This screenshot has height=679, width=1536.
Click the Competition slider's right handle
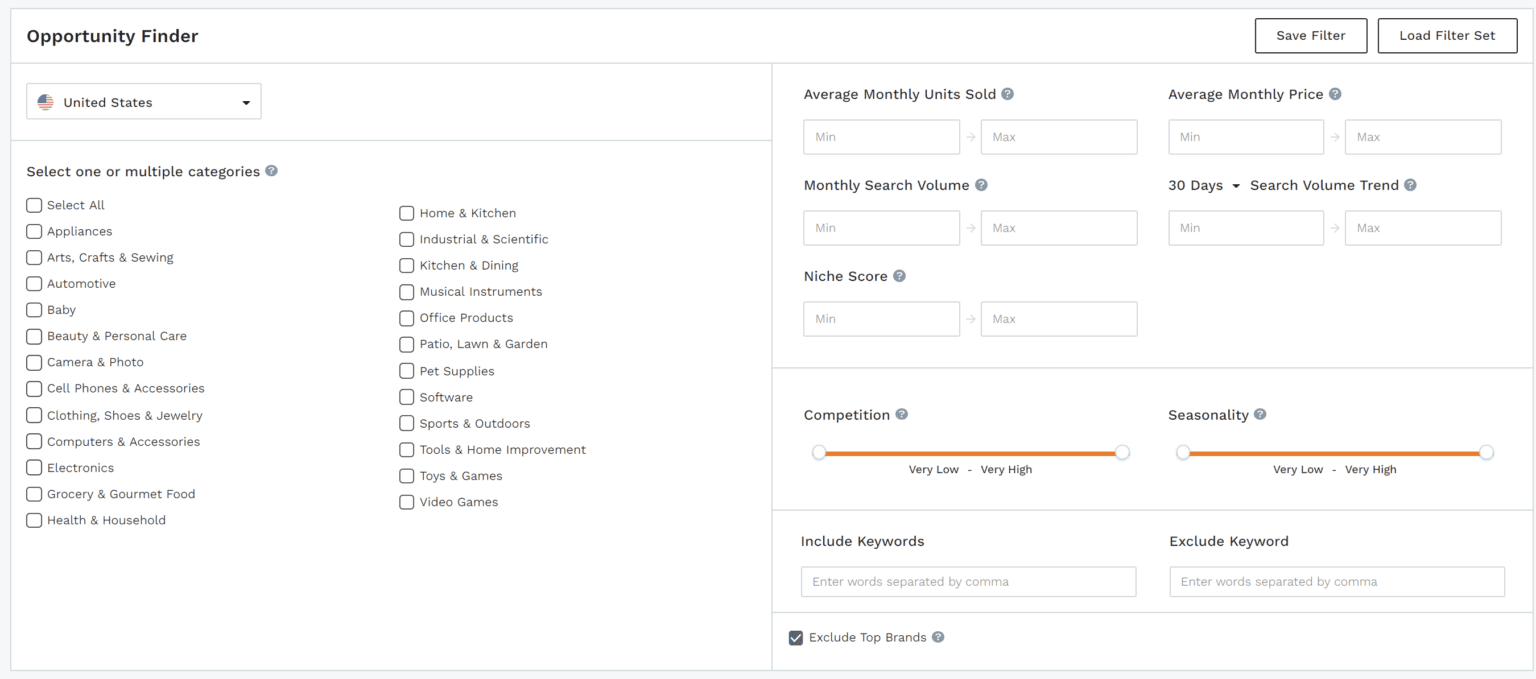tap(1122, 453)
